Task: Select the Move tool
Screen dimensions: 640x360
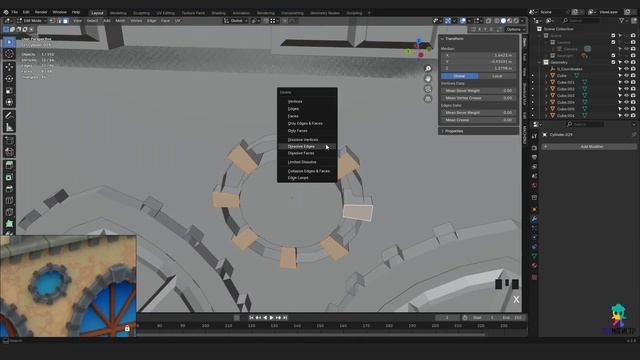Action: coord(9,67)
